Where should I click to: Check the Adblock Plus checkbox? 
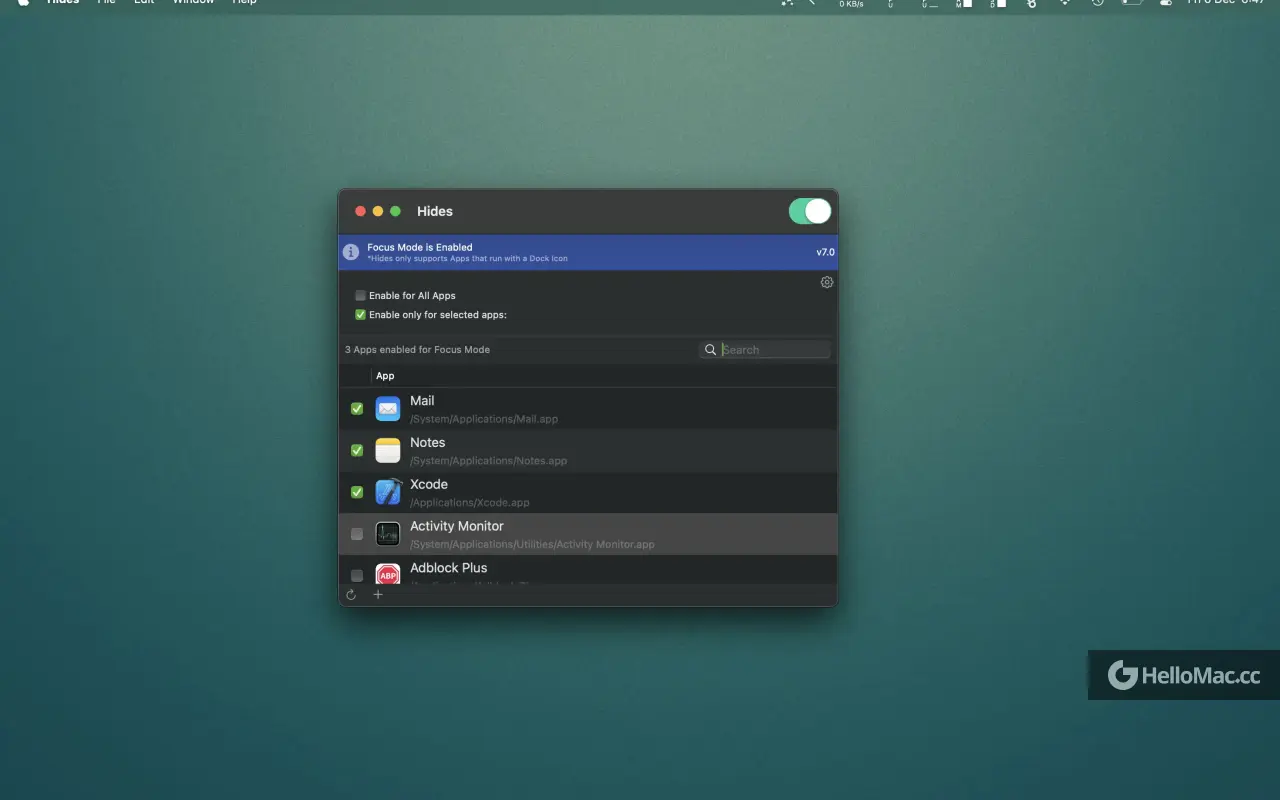point(357,575)
